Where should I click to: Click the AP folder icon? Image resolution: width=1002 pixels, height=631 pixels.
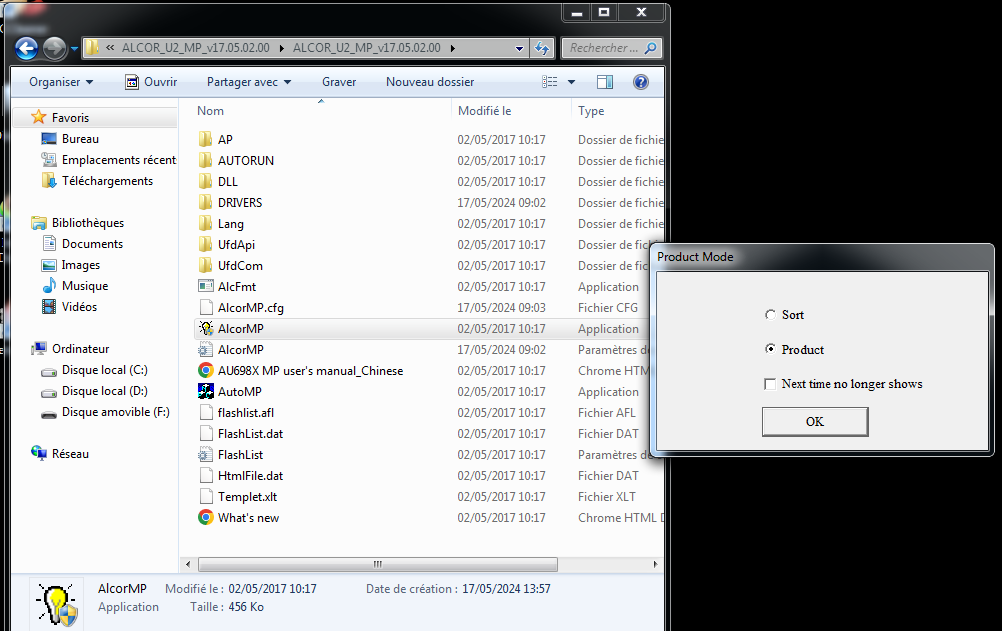(x=206, y=139)
